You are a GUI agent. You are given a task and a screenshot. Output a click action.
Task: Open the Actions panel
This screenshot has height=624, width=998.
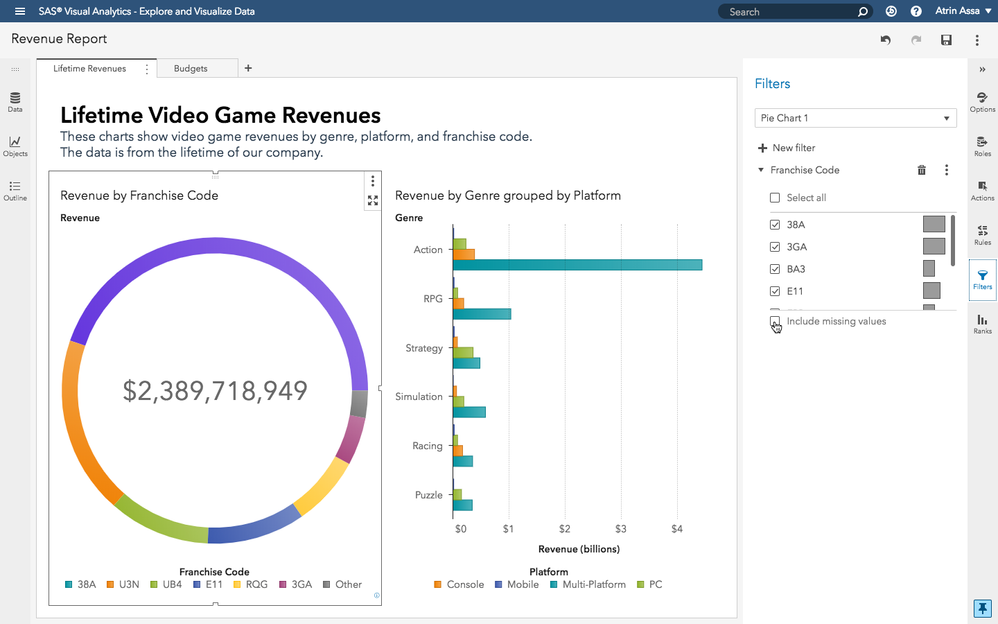coord(982,190)
